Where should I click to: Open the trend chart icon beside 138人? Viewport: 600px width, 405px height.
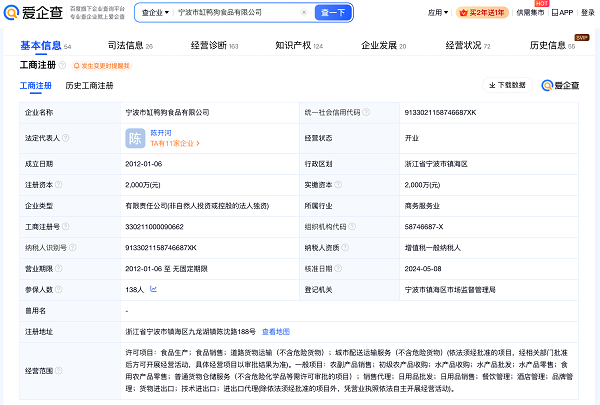[151, 289]
